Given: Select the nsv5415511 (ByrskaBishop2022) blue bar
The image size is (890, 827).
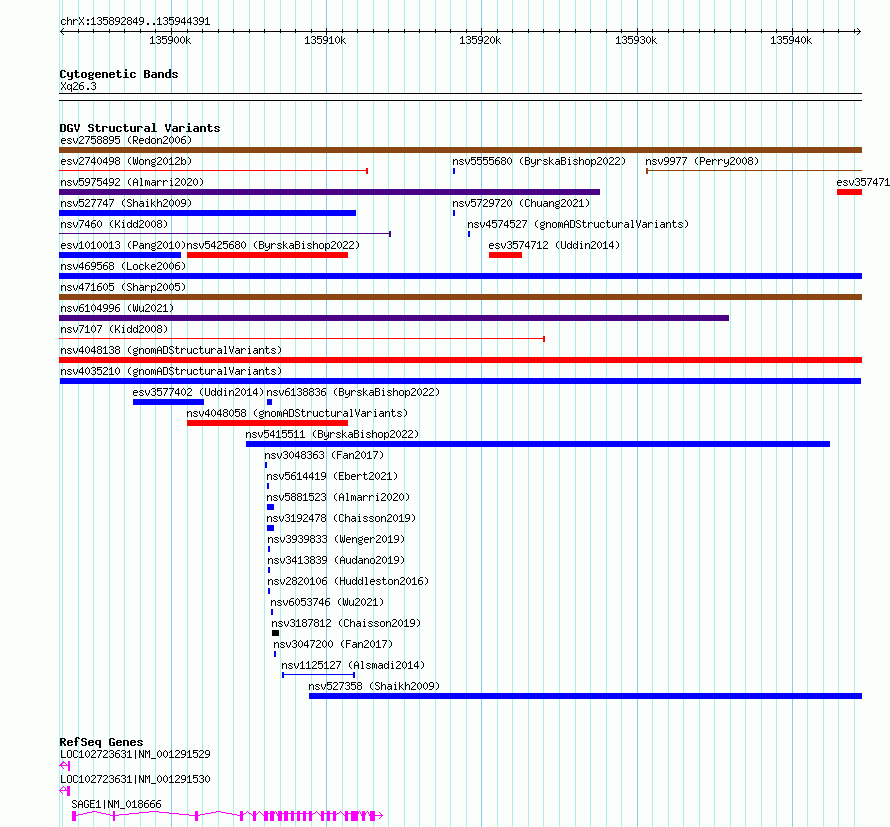Looking at the screenshot, I should coord(538,444).
